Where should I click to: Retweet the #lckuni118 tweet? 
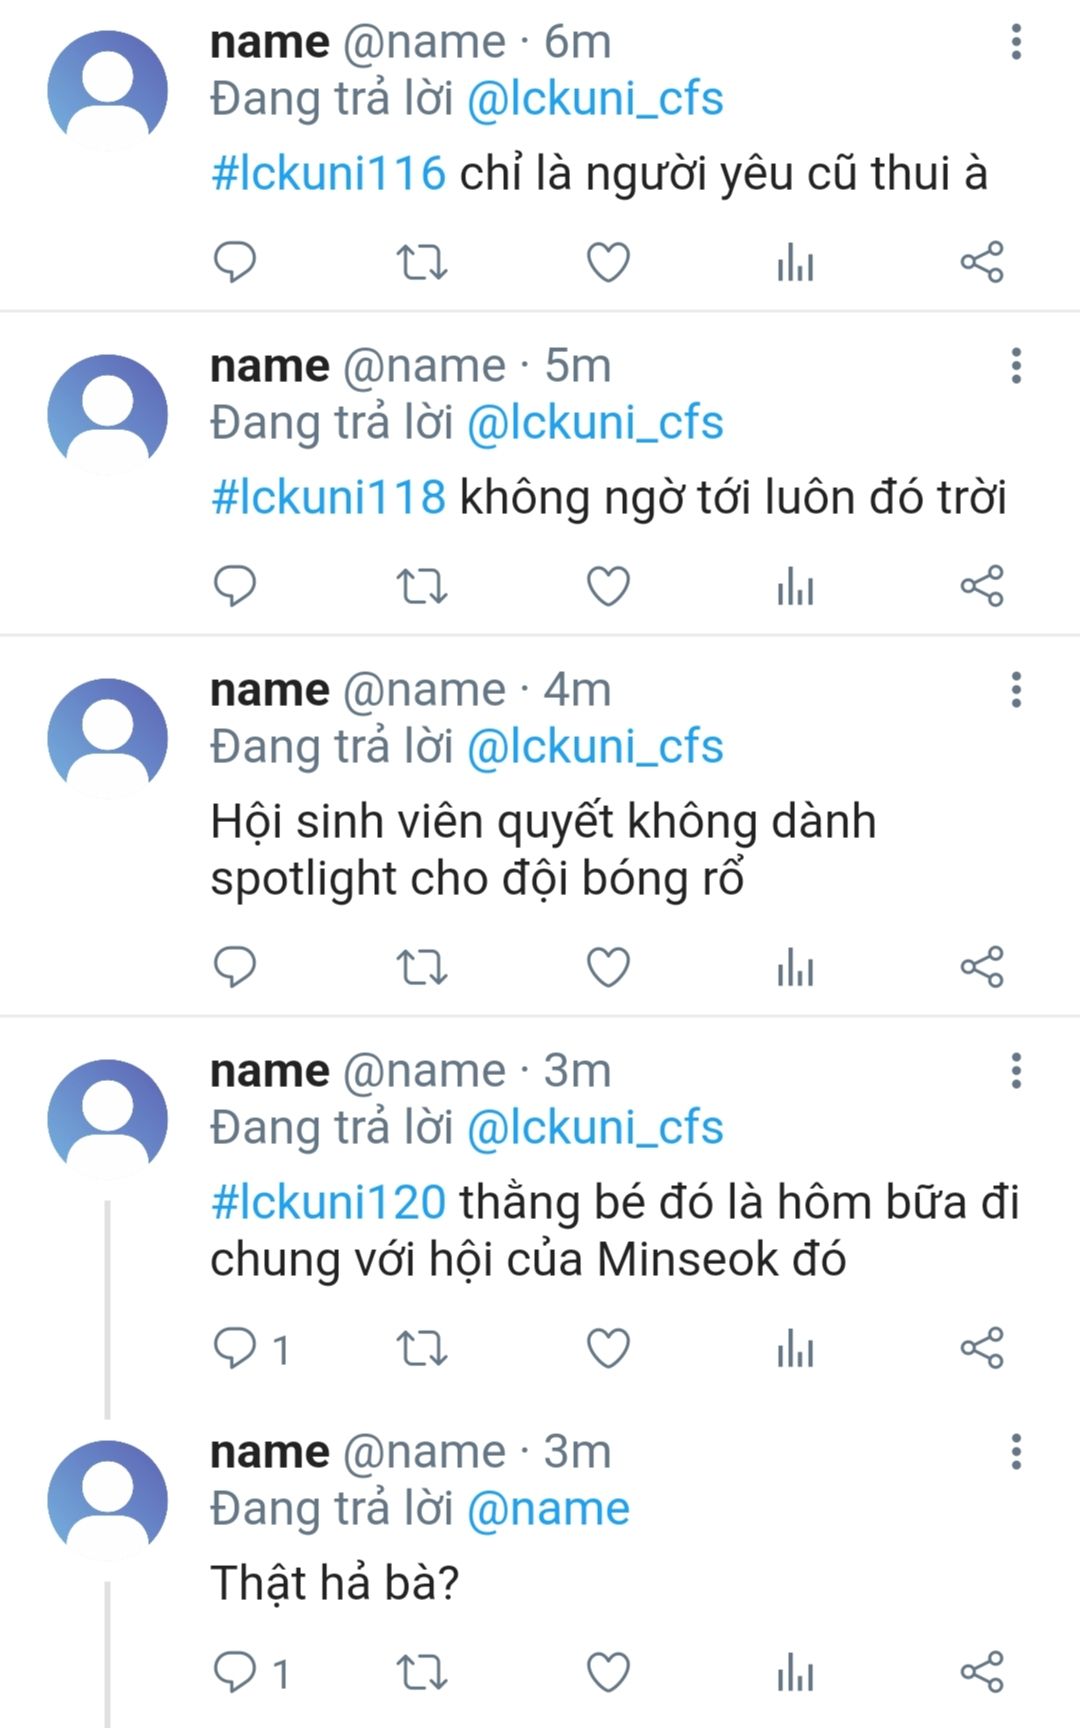click(x=422, y=586)
